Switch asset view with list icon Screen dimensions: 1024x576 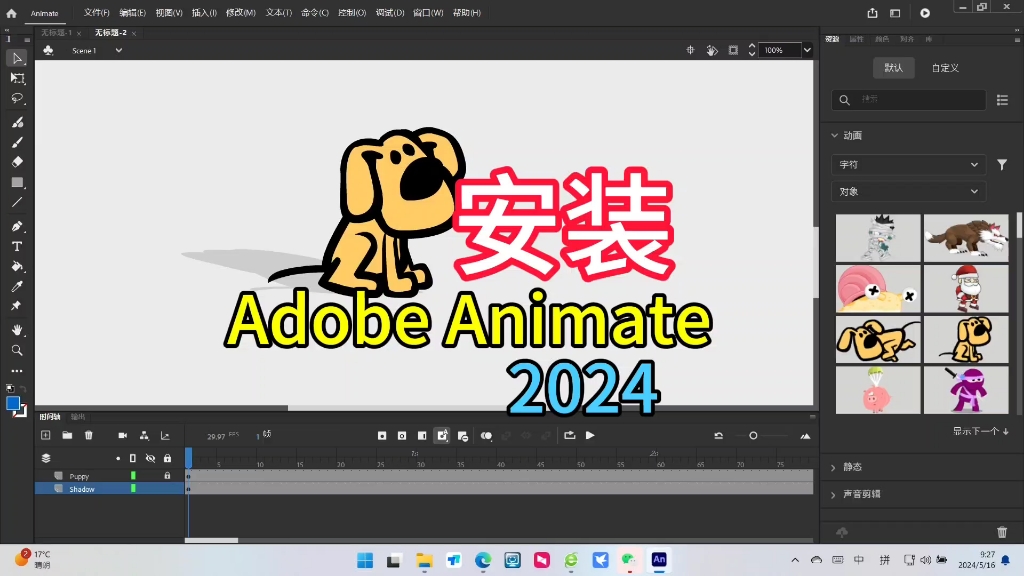pos(1002,100)
